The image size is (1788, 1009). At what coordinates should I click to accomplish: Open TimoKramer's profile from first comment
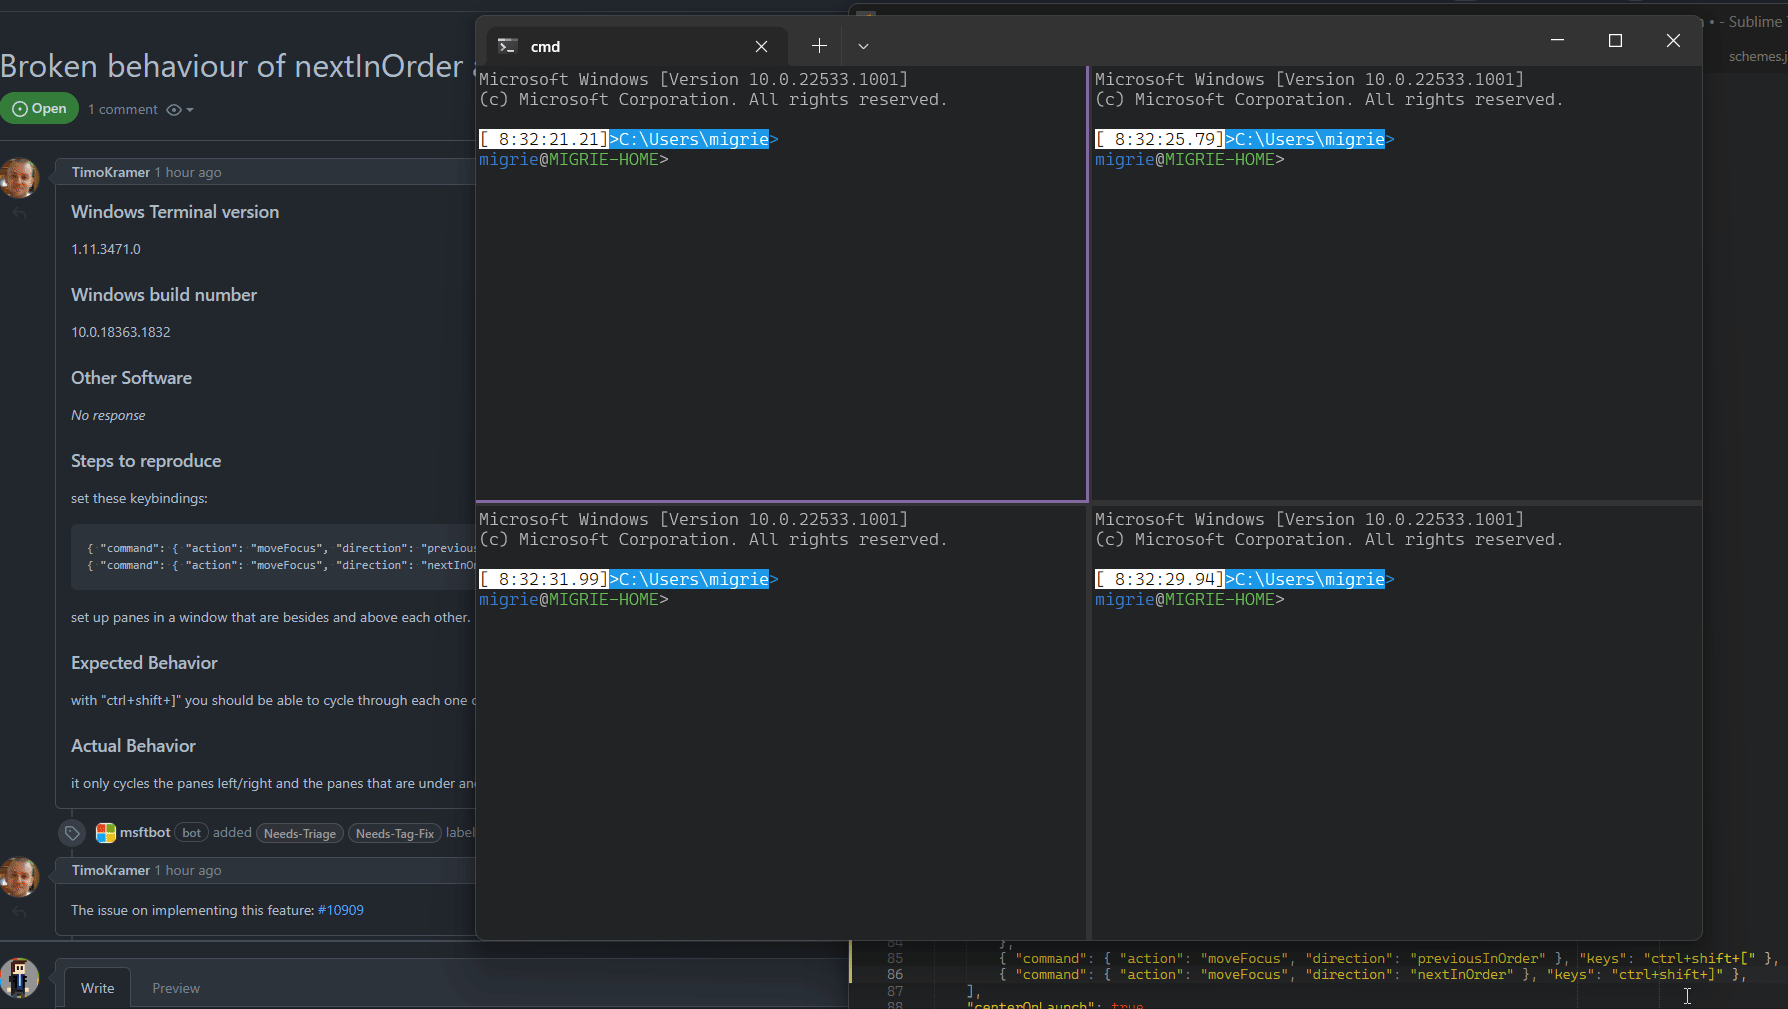pos(110,172)
